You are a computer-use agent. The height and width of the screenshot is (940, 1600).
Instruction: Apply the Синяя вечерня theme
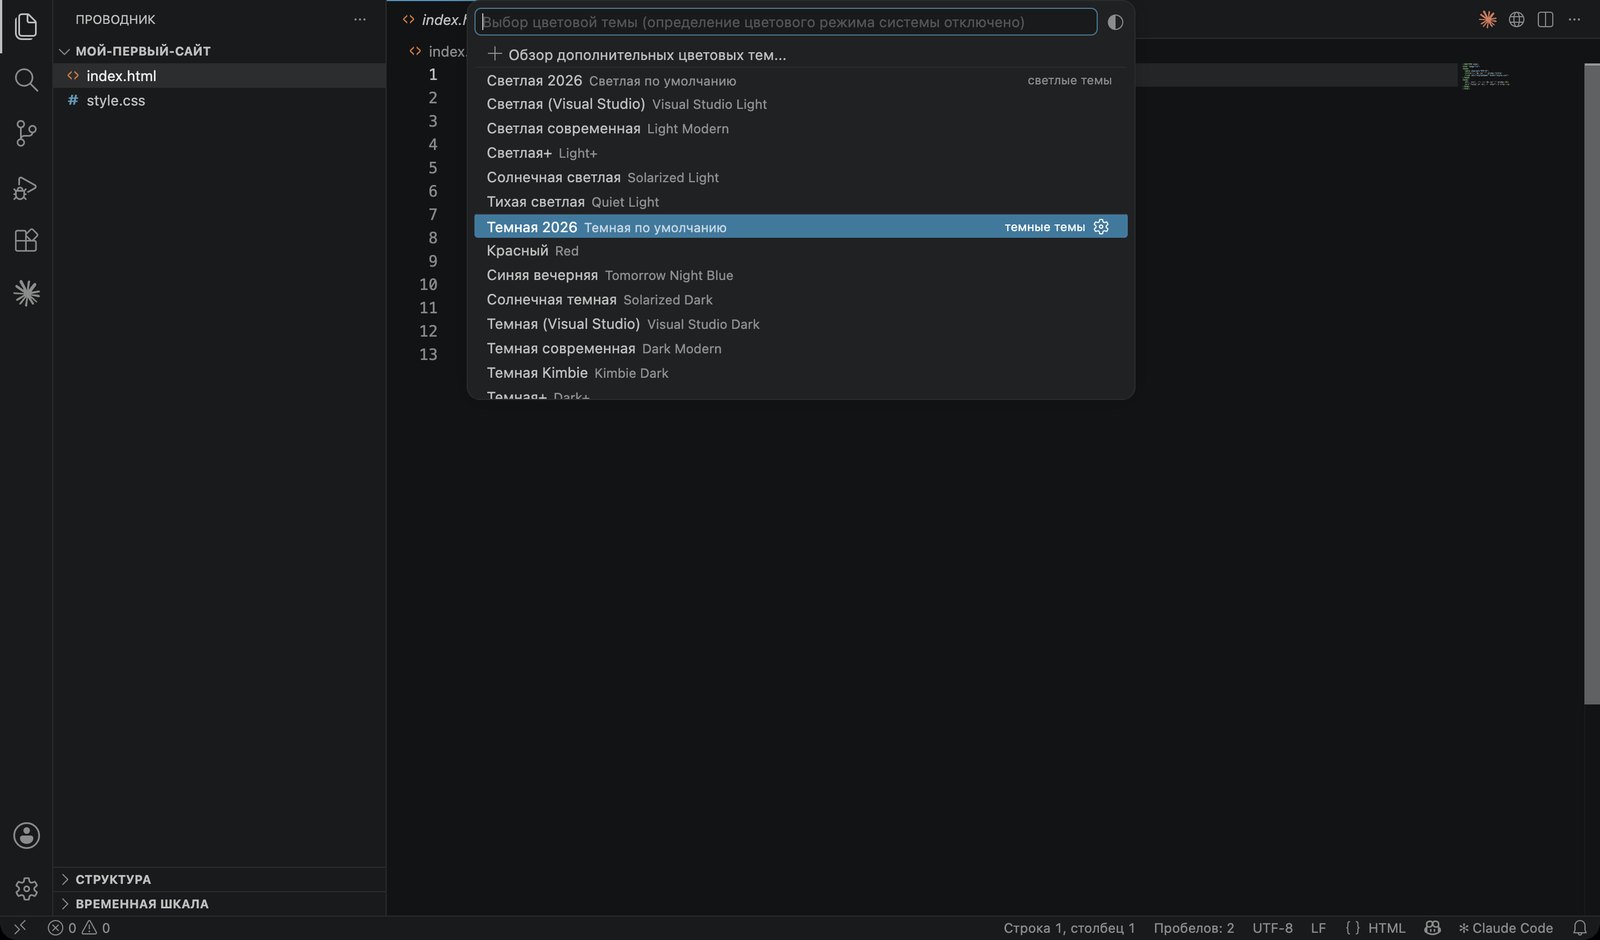point(800,276)
